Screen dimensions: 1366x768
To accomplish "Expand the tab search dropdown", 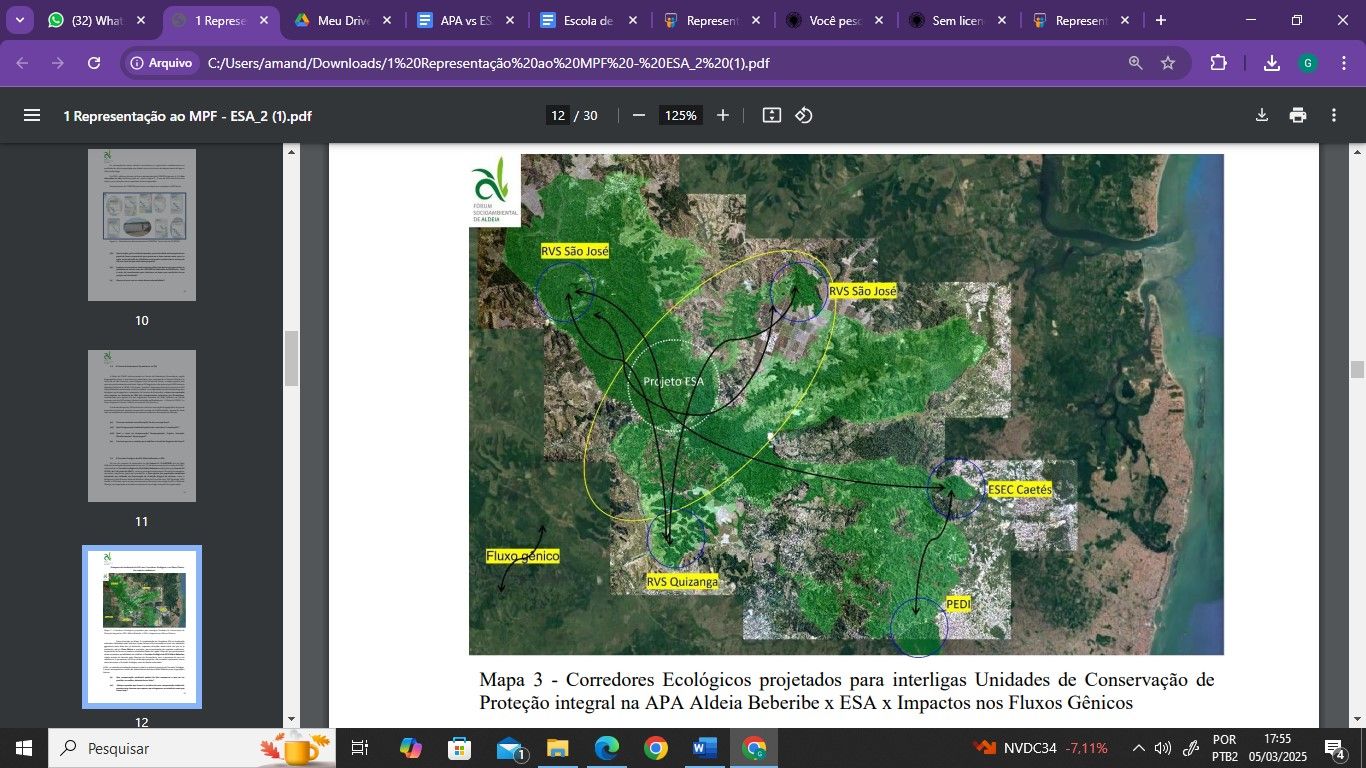I will click(19, 20).
